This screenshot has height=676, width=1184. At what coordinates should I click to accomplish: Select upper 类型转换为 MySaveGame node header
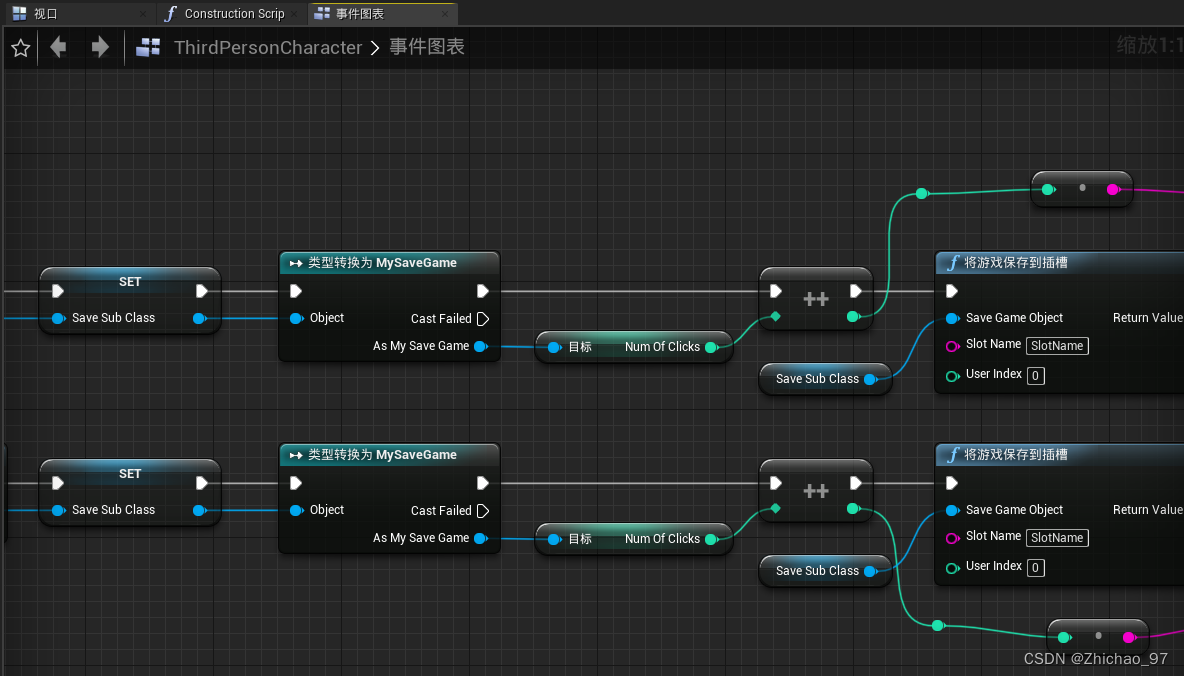click(389, 263)
